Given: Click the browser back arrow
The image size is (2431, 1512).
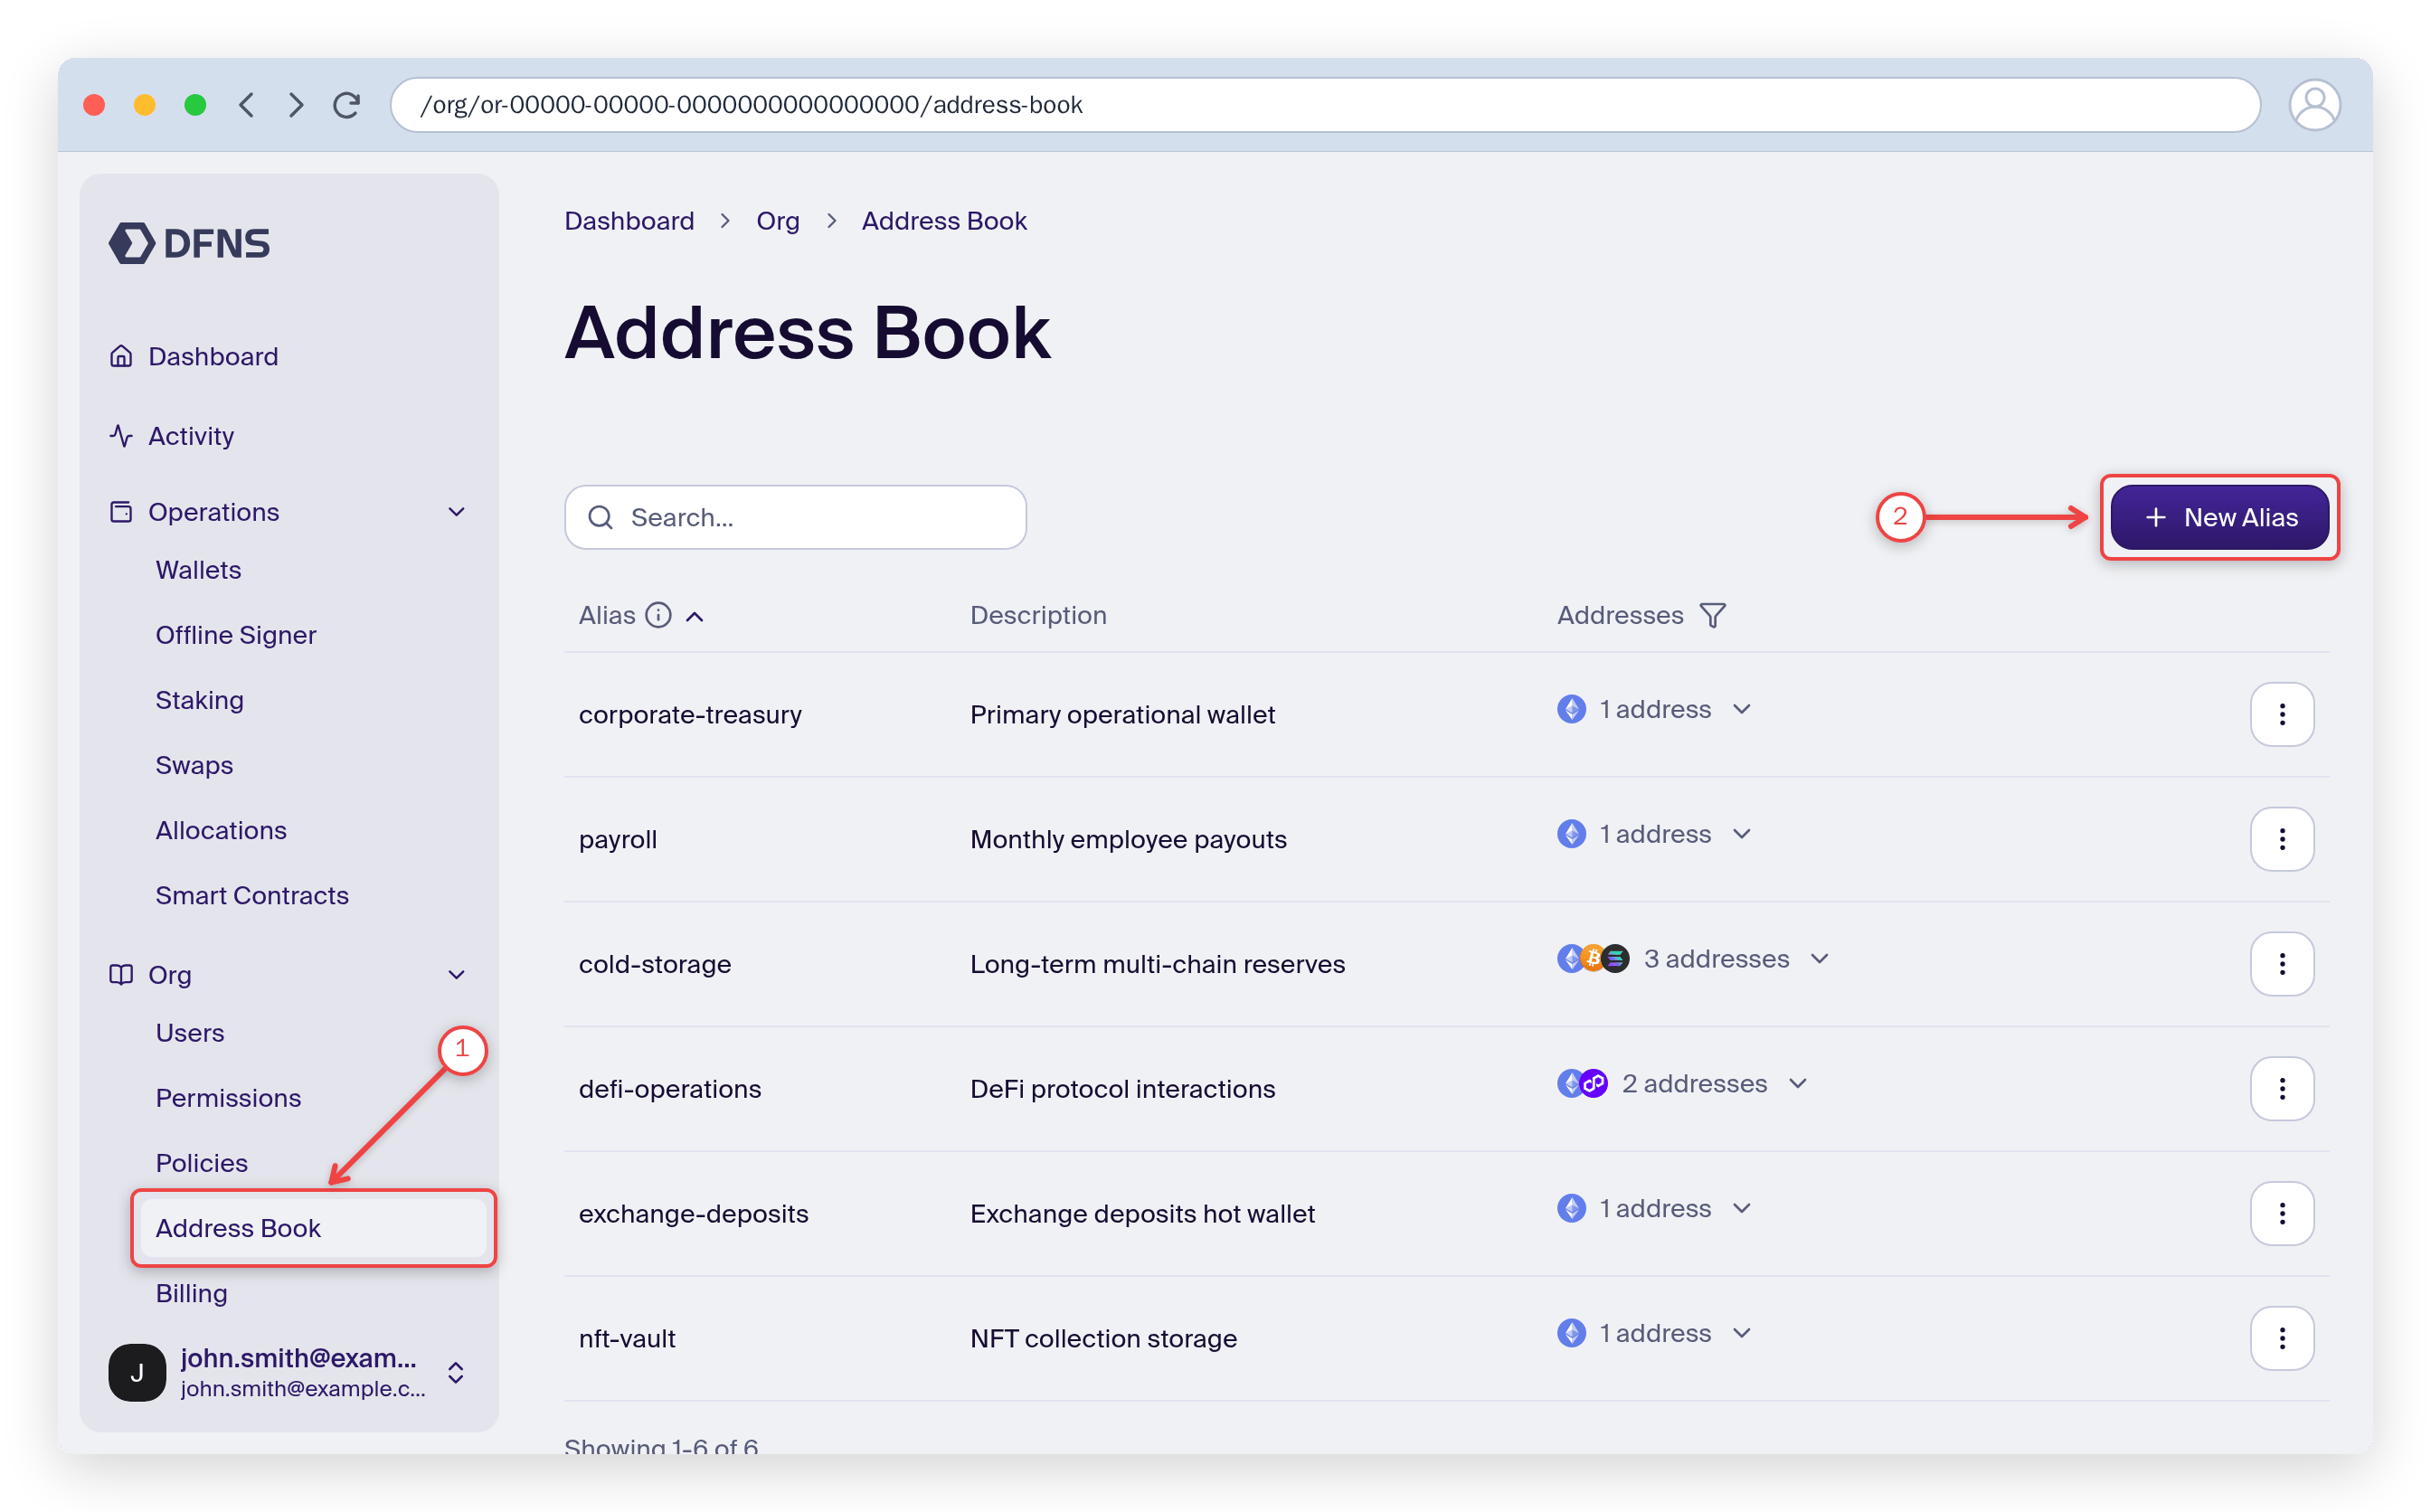Looking at the screenshot, I should click(246, 105).
